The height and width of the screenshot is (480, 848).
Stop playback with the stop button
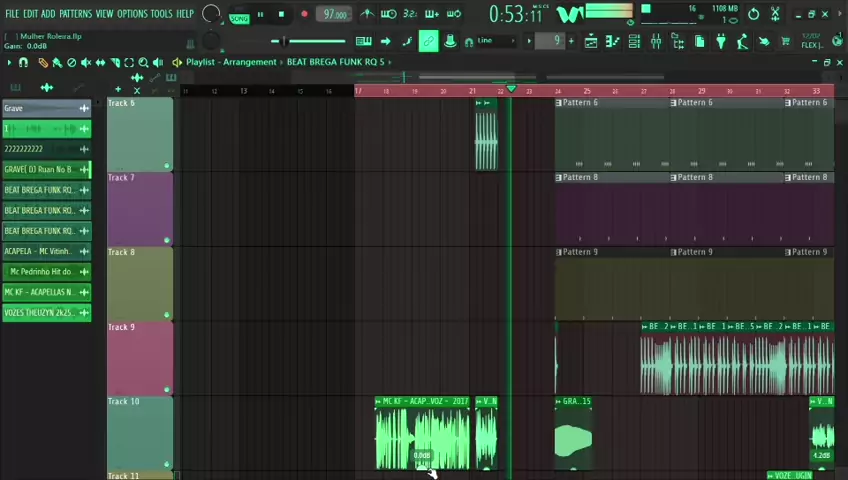[281, 15]
